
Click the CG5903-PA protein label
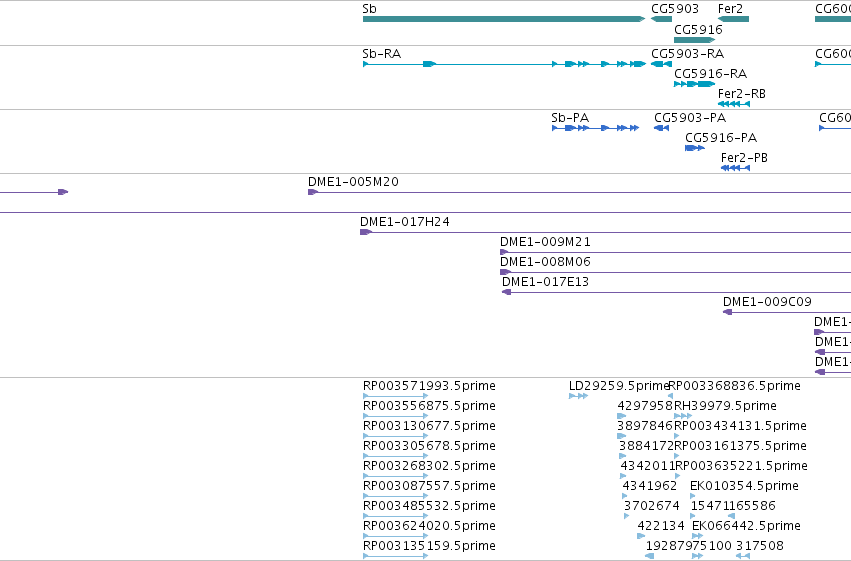click(x=690, y=118)
